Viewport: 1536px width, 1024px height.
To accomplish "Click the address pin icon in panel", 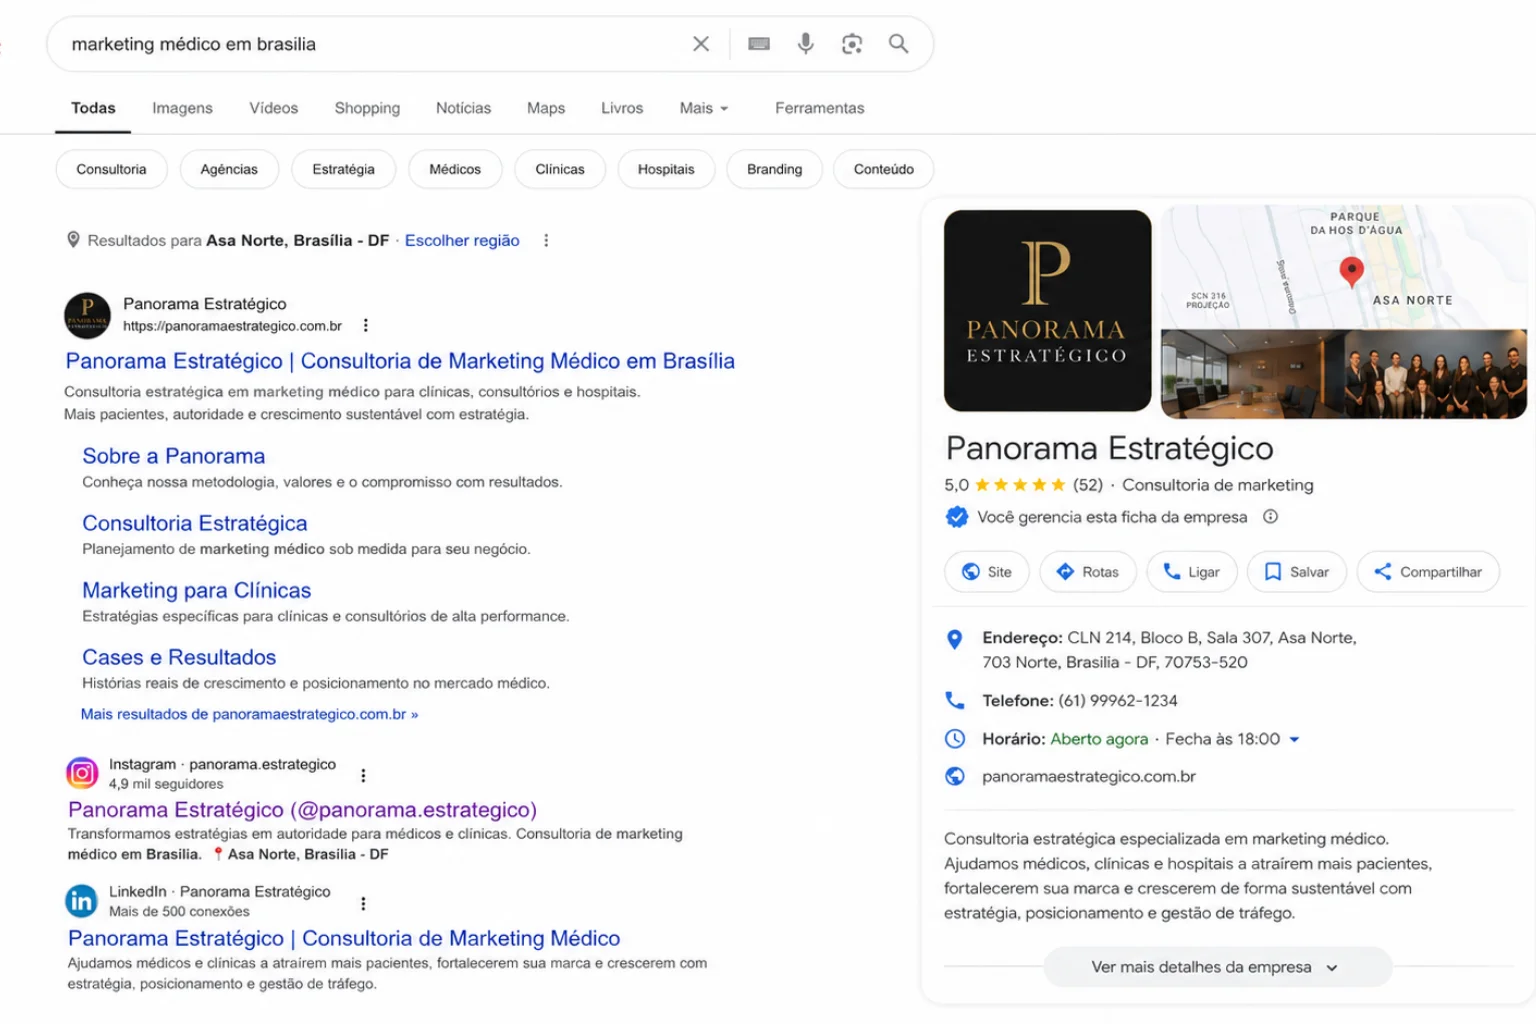I will coord(955,639).
